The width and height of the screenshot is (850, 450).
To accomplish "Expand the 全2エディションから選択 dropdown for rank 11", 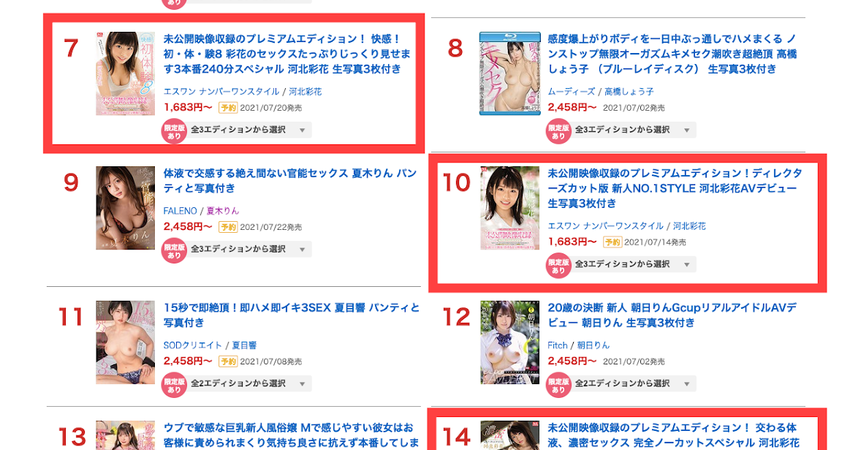I will [249, 383].
